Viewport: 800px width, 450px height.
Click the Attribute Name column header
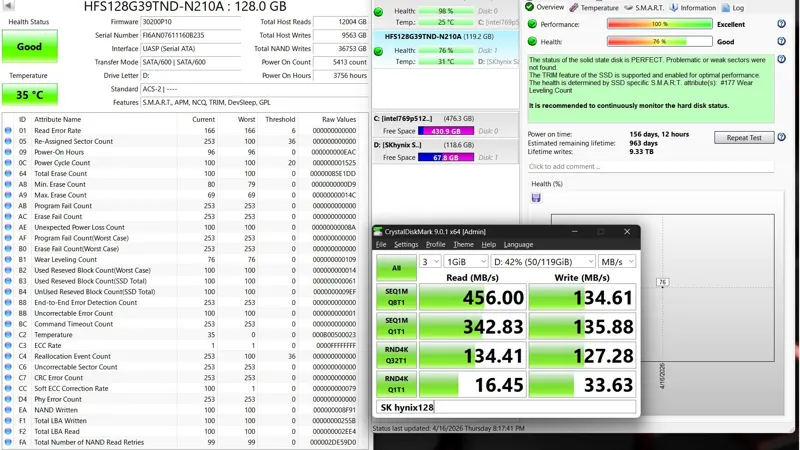[x=58, y=119]
